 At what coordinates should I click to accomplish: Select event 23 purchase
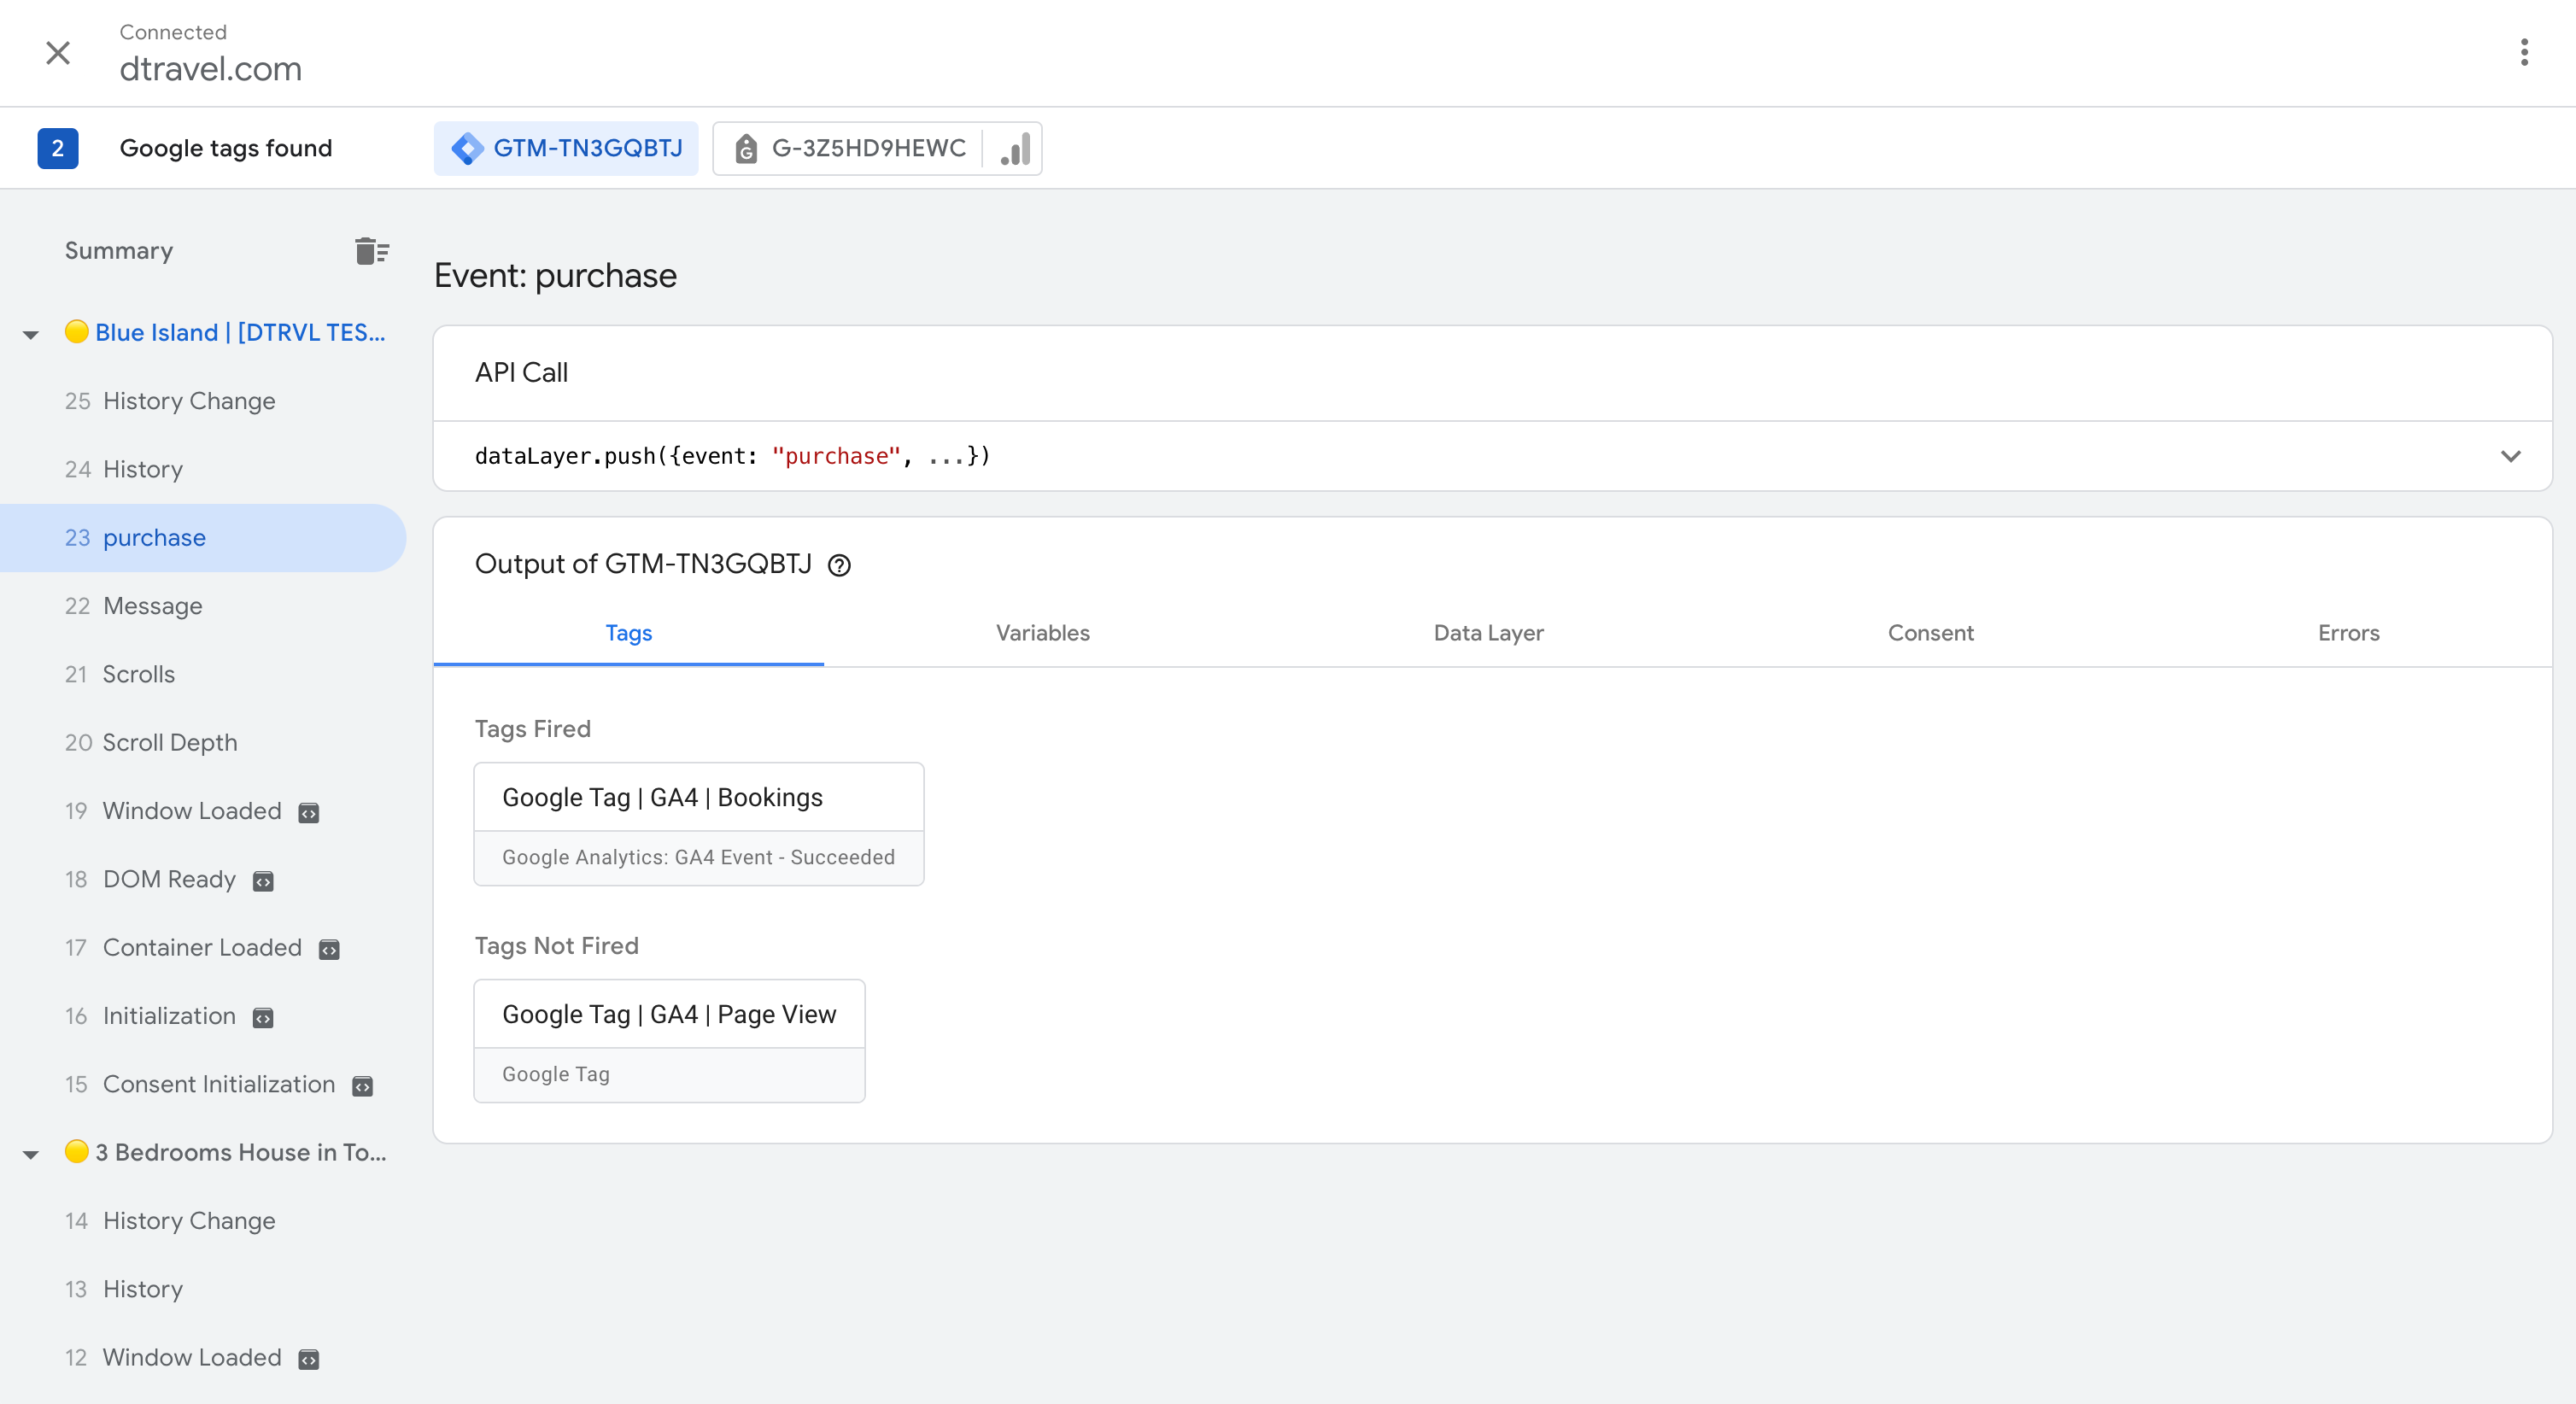coord(203,537)
